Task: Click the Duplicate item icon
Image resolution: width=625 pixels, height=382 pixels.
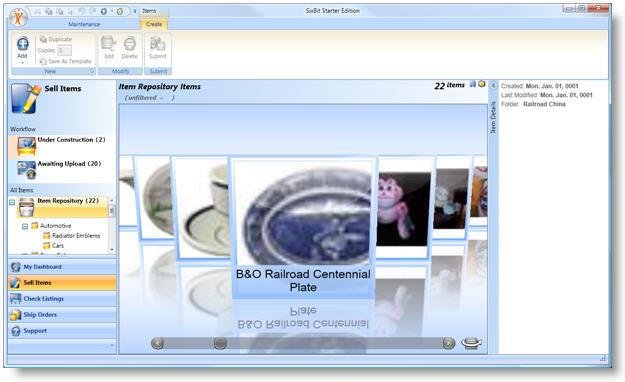Action: click(43, 39)
